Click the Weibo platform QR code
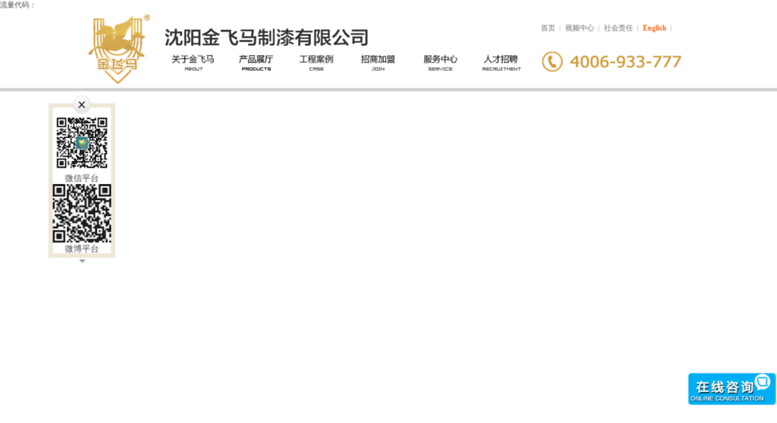 [x=82, y=213]
